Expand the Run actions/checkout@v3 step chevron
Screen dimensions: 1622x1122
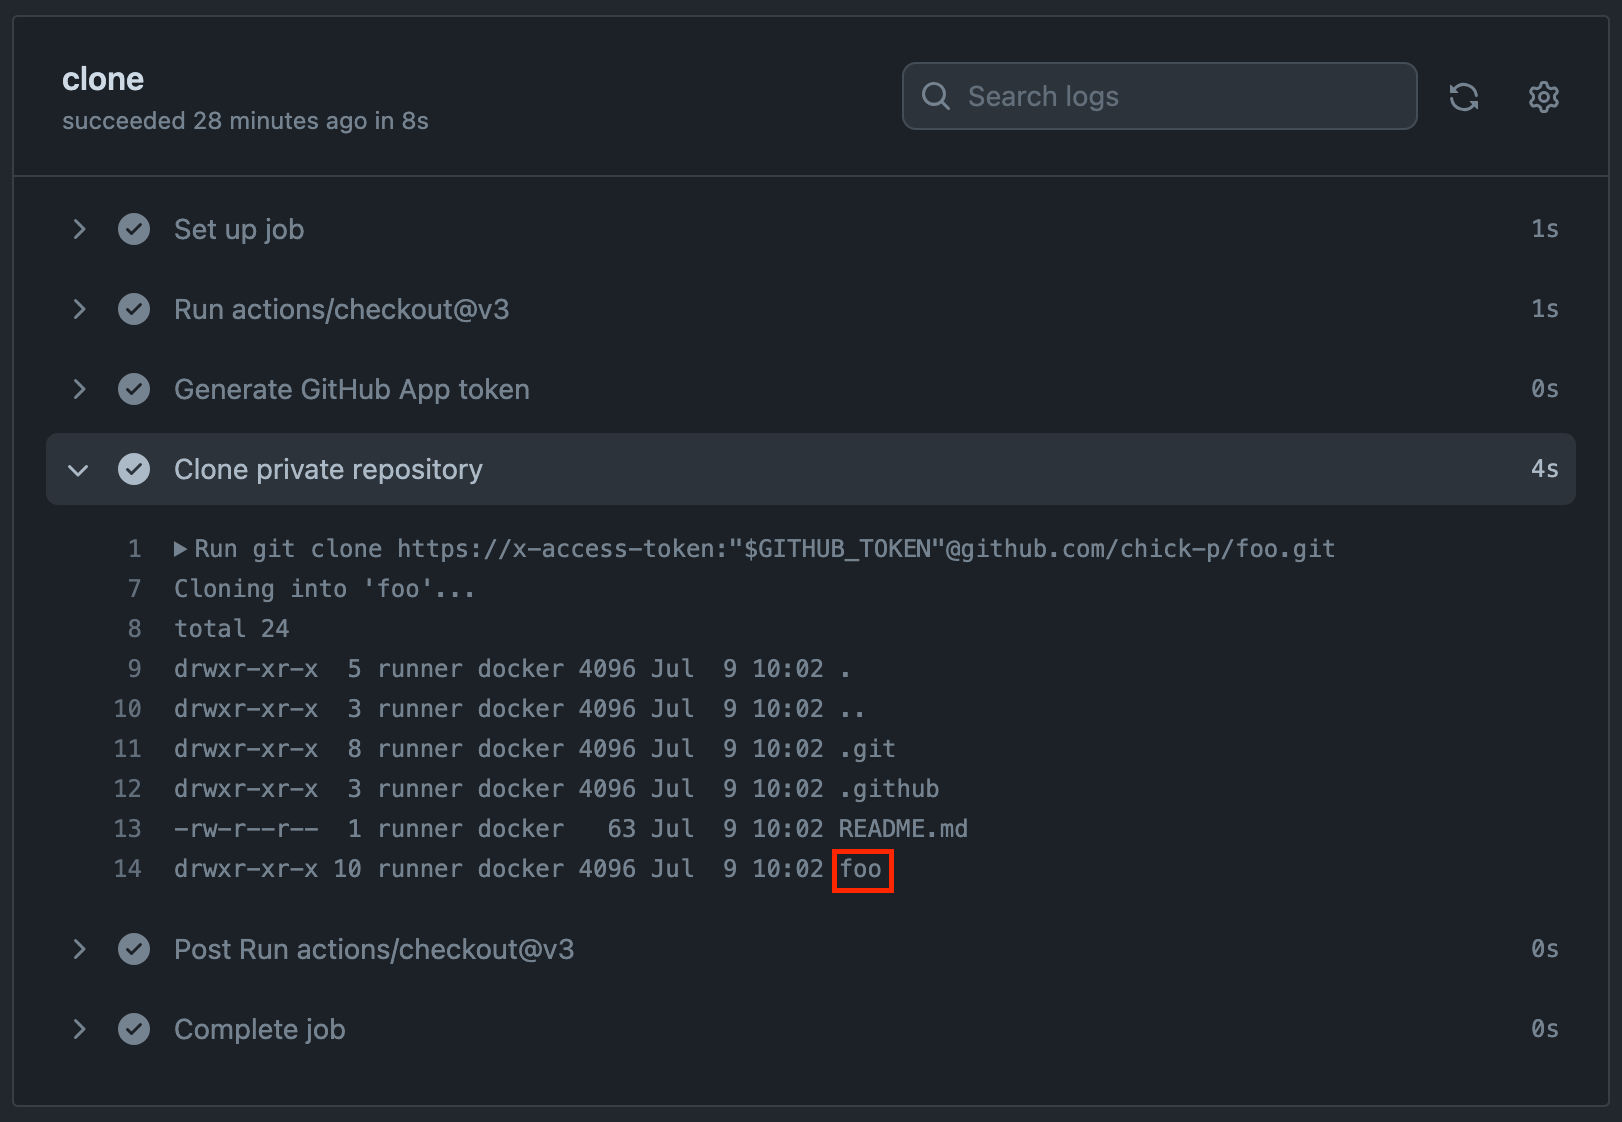click(79, 309)
